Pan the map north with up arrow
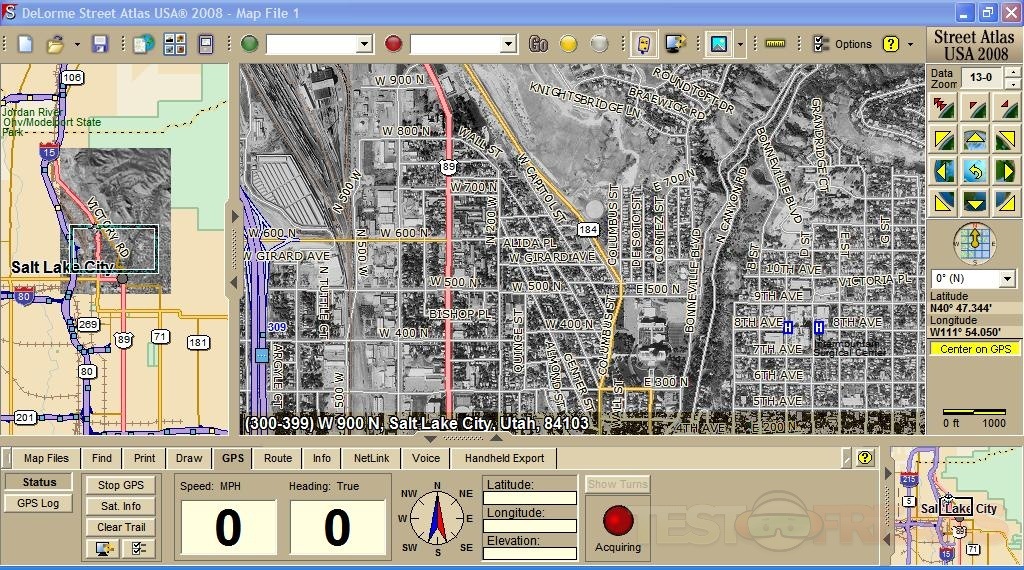 click(975, 139)
